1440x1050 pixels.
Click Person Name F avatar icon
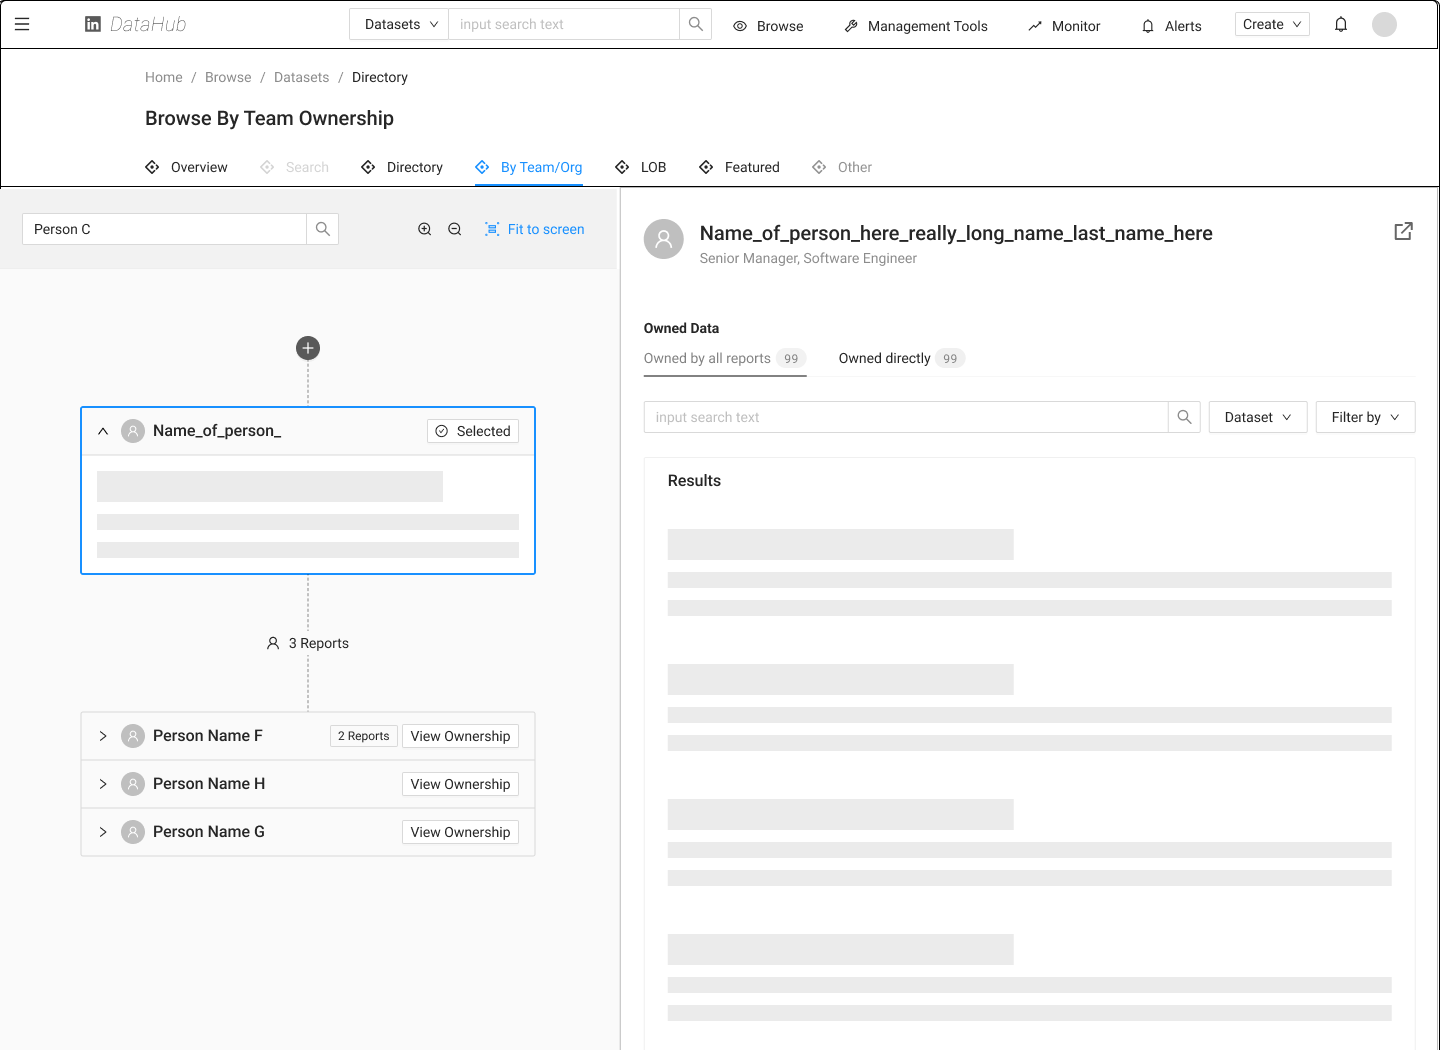pyautogui.click(x=133, y=736)
